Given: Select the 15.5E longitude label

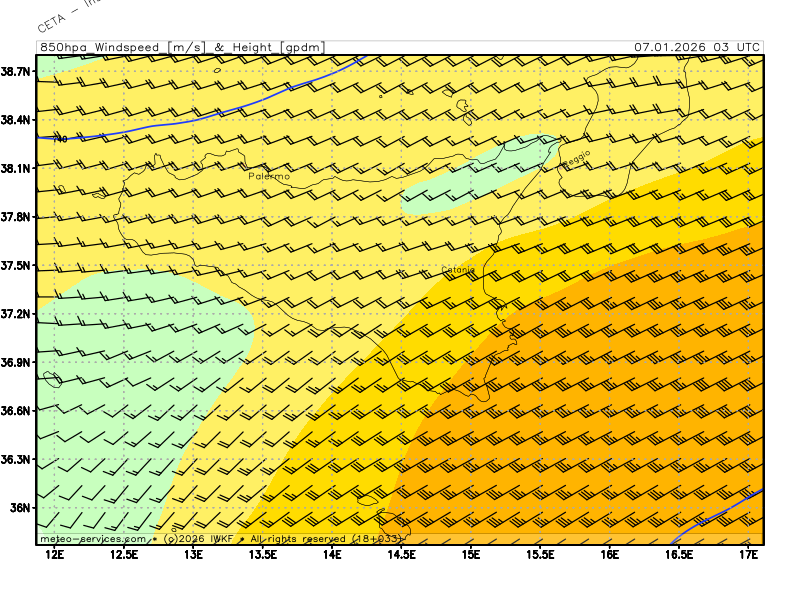Looking at the screenshot, I should 540,553.
